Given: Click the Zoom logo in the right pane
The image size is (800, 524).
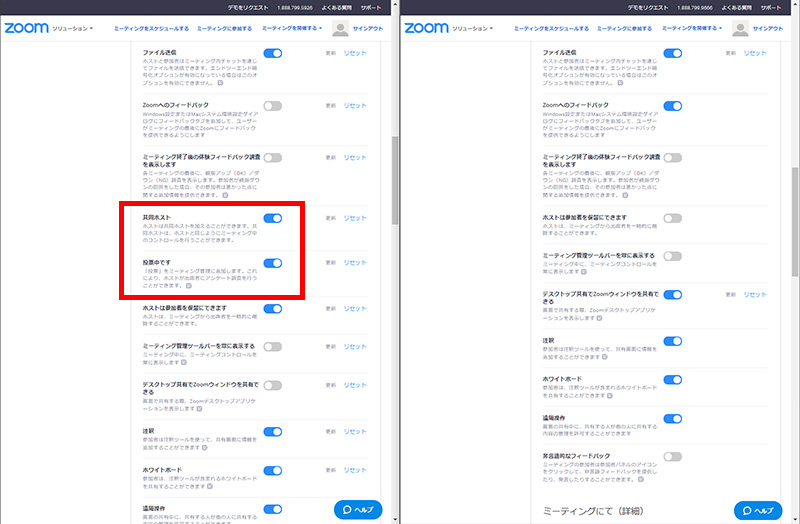Looking at the screenshot, I should click(427, 28).
